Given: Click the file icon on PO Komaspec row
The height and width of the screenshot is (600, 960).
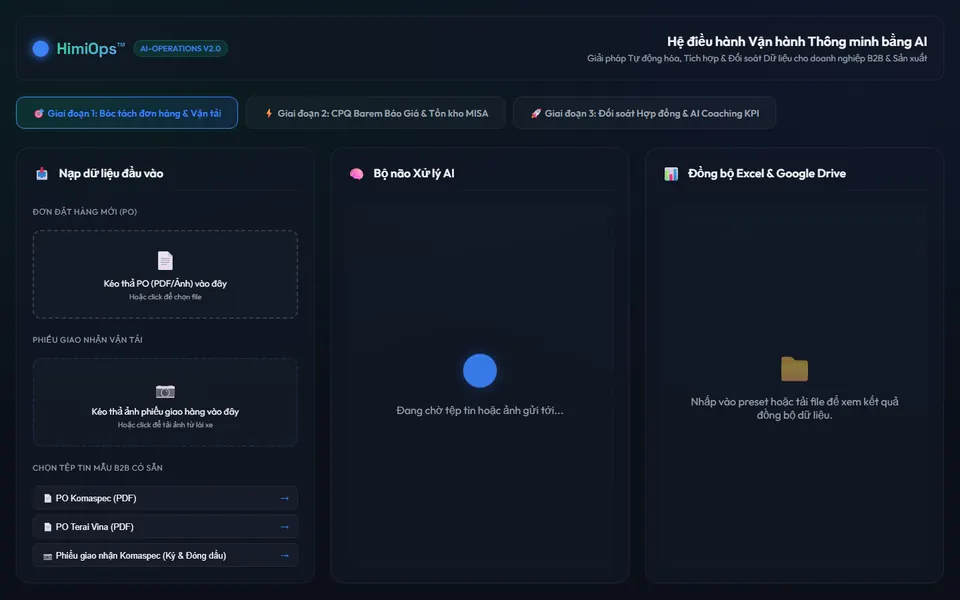Looking at the screenshot, I should pyautogui.click(x=48, y=498).
